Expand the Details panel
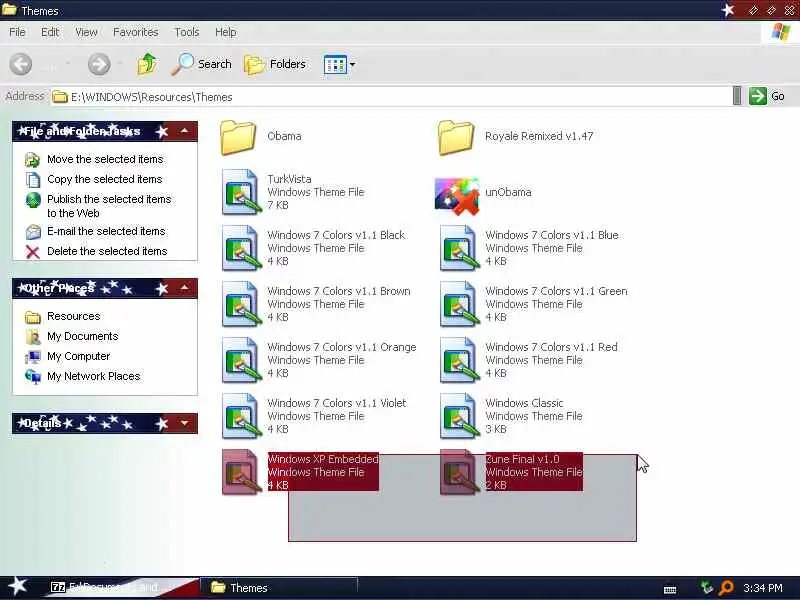 tap(184, 423)
